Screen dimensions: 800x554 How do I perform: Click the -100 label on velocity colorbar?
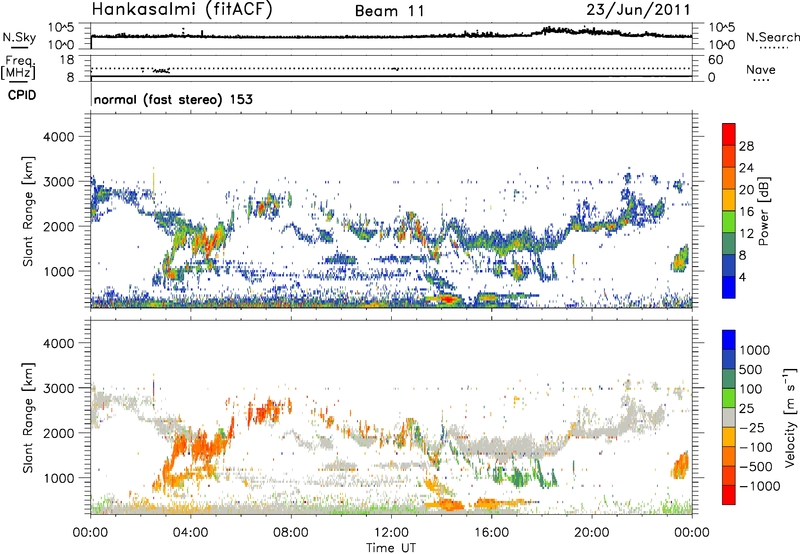pos(756,447)
